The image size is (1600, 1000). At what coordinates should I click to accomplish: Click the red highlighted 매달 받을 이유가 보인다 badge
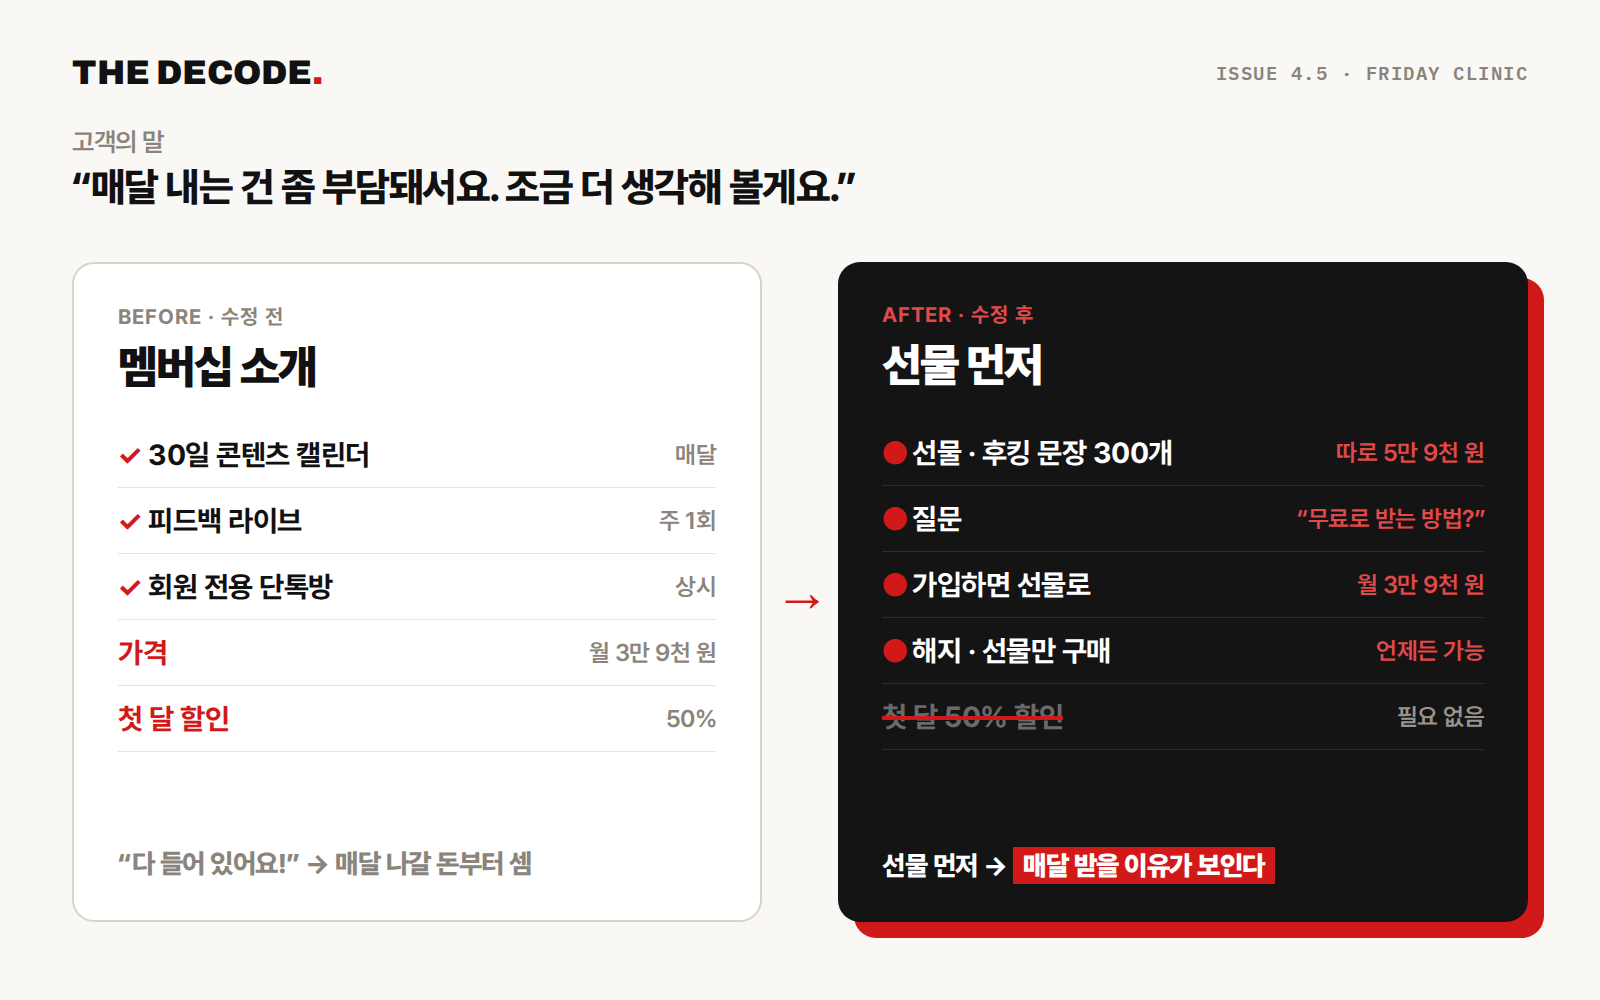pos(1144,865)
